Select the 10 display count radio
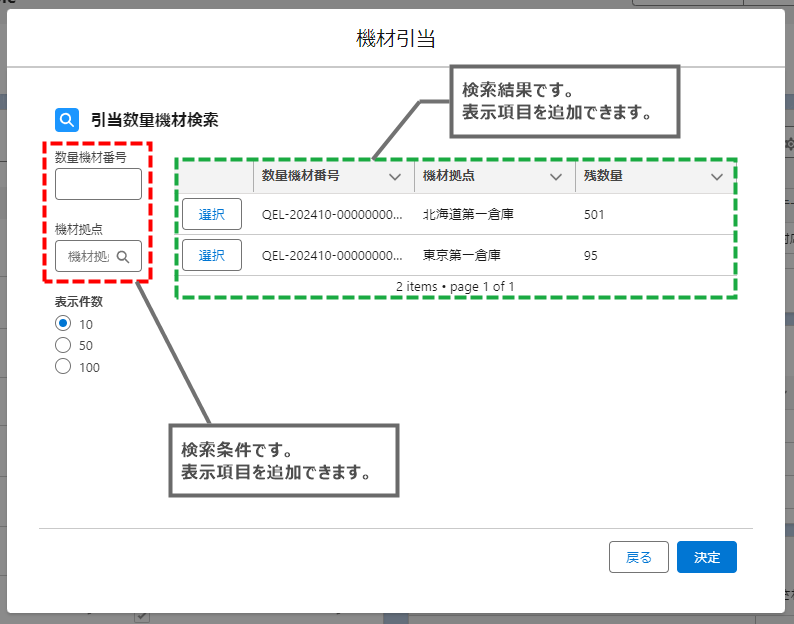794x624 pixels. [x=63, y=323]
